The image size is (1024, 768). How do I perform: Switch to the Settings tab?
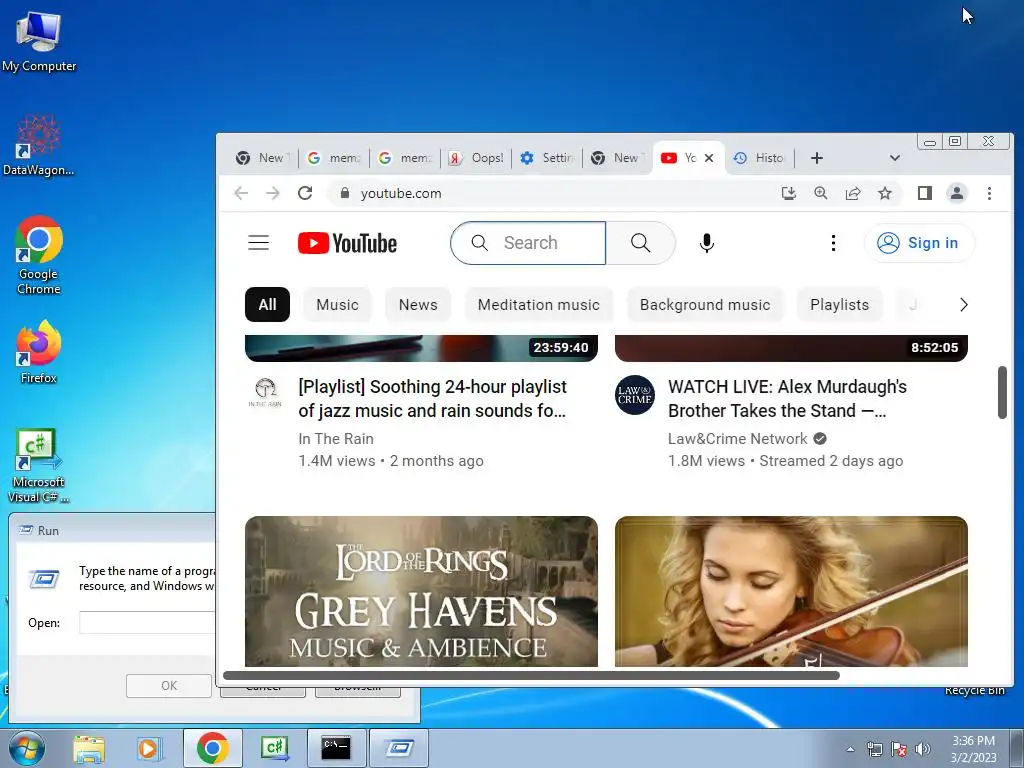point(546,158)
